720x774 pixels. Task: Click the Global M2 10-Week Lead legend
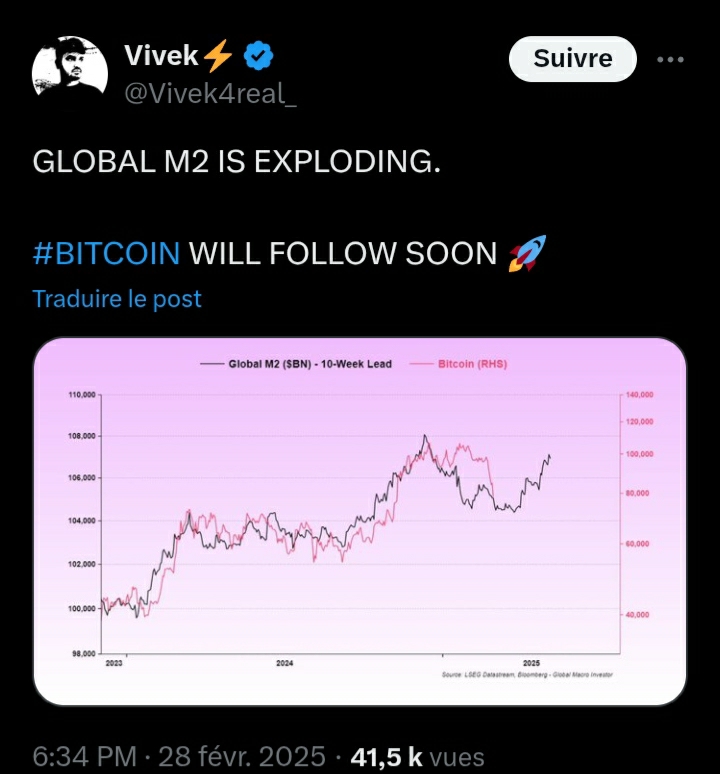coord(296,364)
